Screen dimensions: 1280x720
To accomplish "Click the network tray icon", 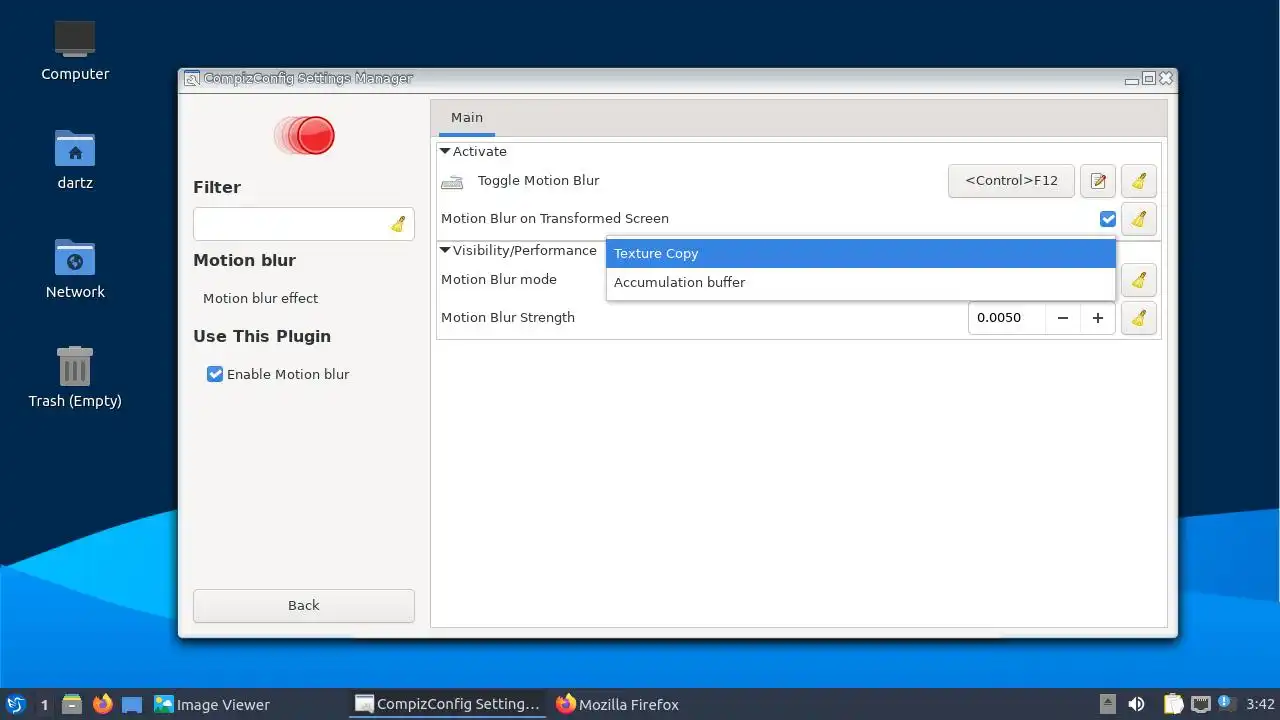I will pos(1200,704).
